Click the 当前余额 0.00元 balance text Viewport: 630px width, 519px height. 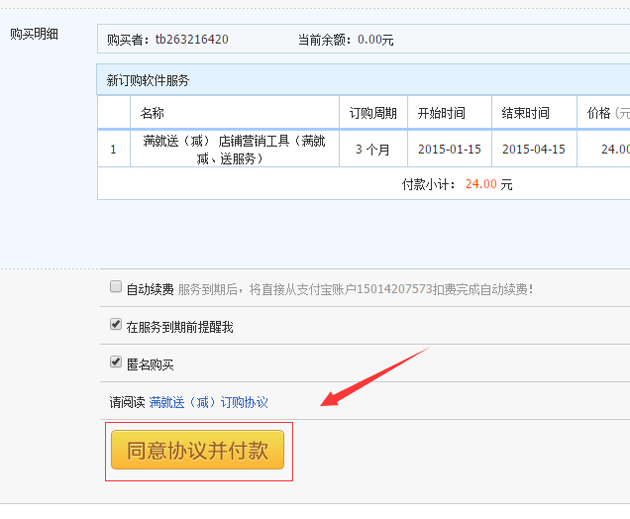point(346,40)
